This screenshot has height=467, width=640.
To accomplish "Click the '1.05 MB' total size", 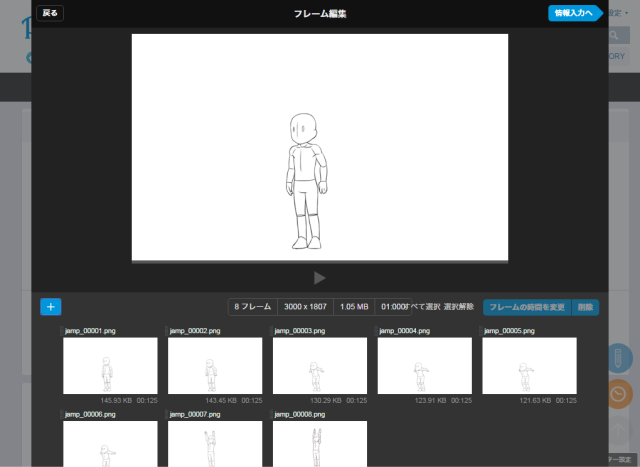I will 354,307.
